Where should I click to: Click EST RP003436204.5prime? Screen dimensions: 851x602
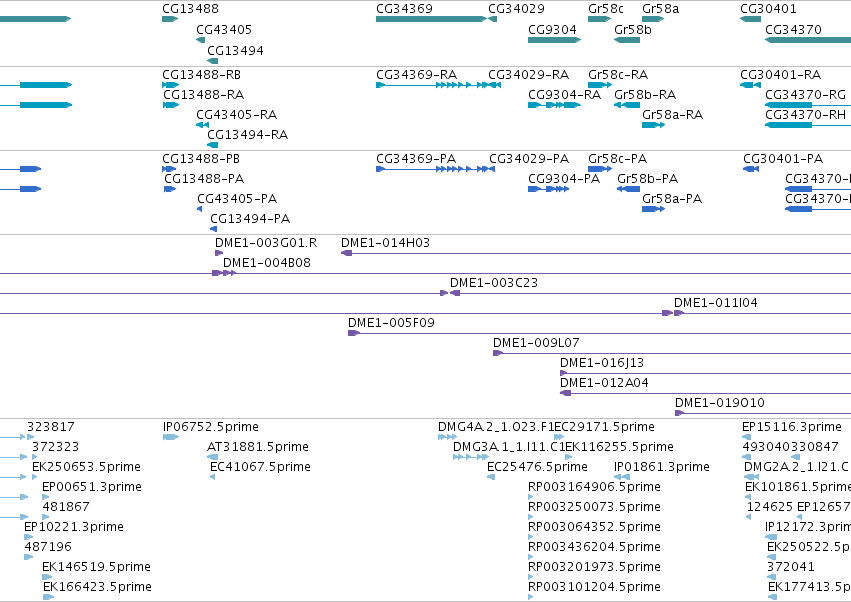pos(594,547)
